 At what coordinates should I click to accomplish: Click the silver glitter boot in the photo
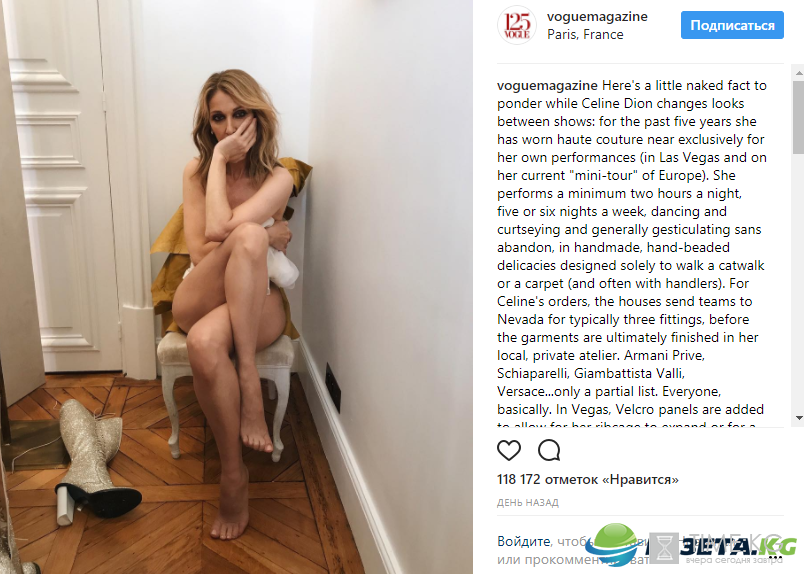click(95, 462)
